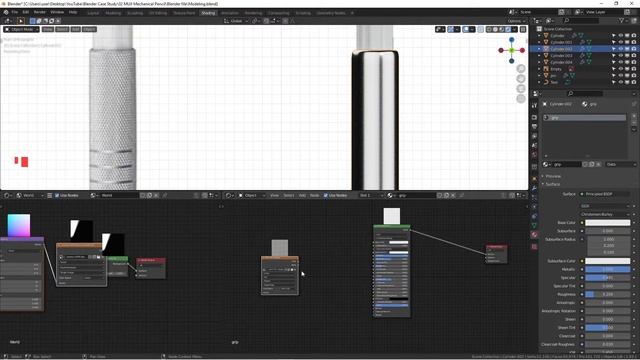
Task: Open the Object Data green triangle tab
Action: (x=534, y=225)
